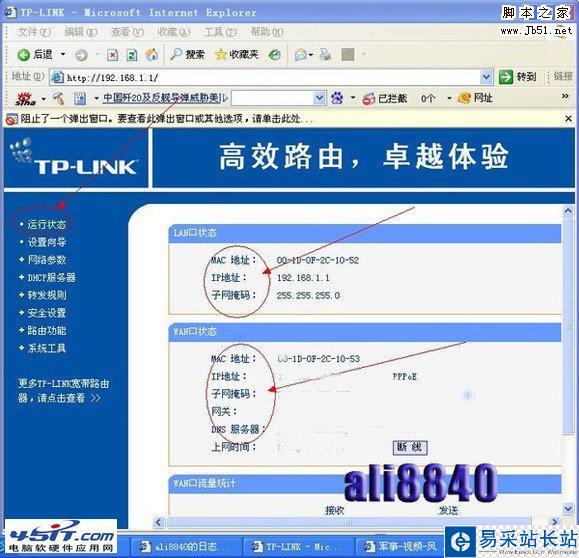Click the Refresh page icon
Screen dimensions: 579x558
pos(132,55)
